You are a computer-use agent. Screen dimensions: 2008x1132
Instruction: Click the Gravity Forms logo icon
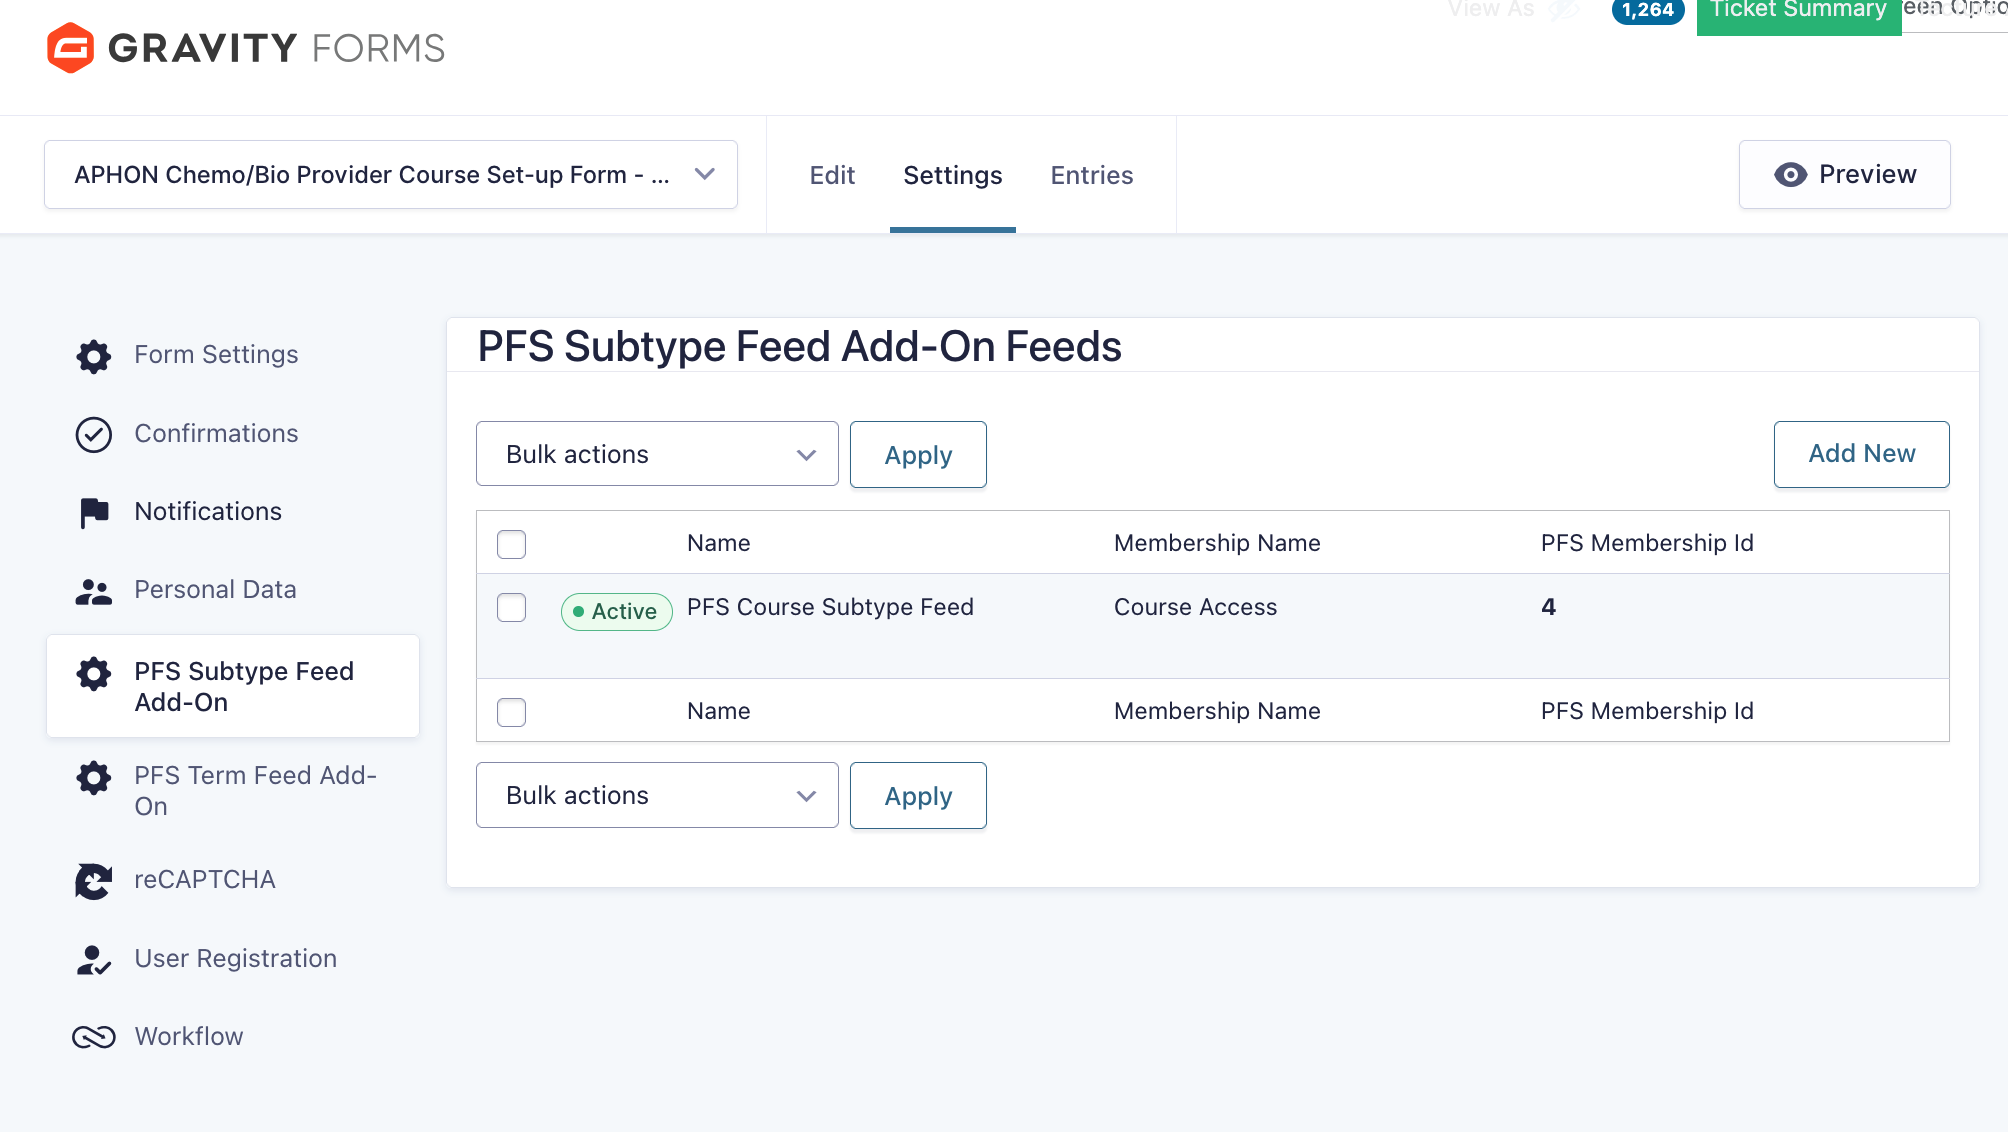click(70, 48)
